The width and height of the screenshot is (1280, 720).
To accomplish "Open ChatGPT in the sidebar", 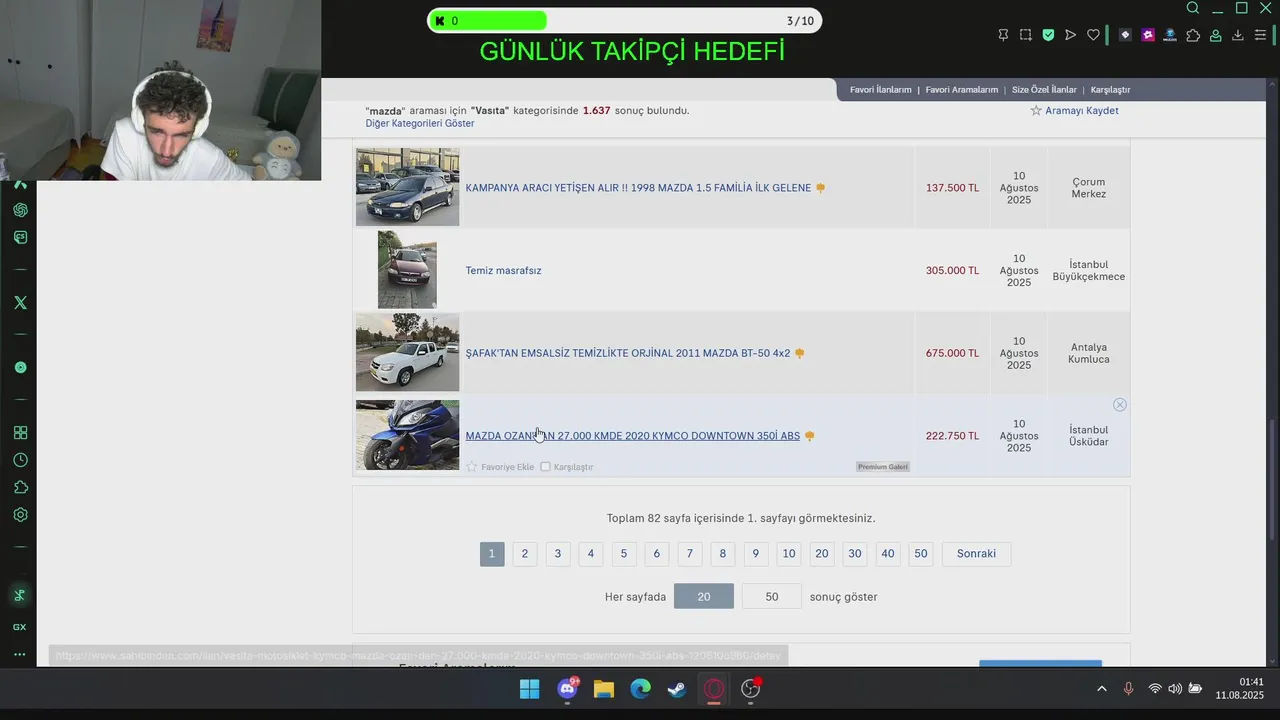I will [20, 210].
